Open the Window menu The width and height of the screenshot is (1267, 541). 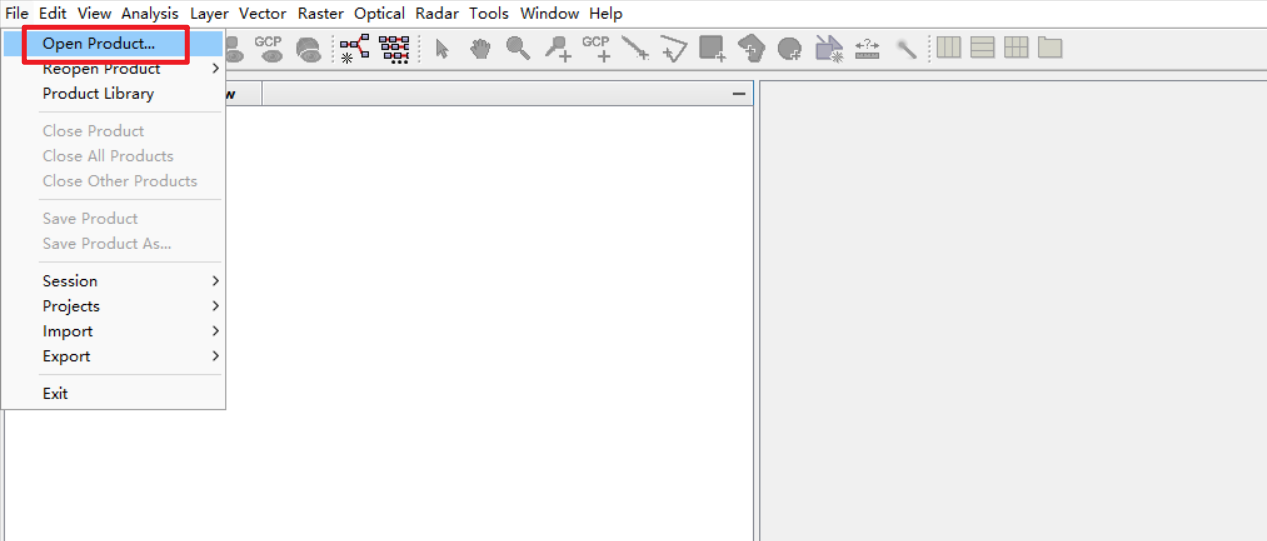pyautogui.click(x=550, y=13)
